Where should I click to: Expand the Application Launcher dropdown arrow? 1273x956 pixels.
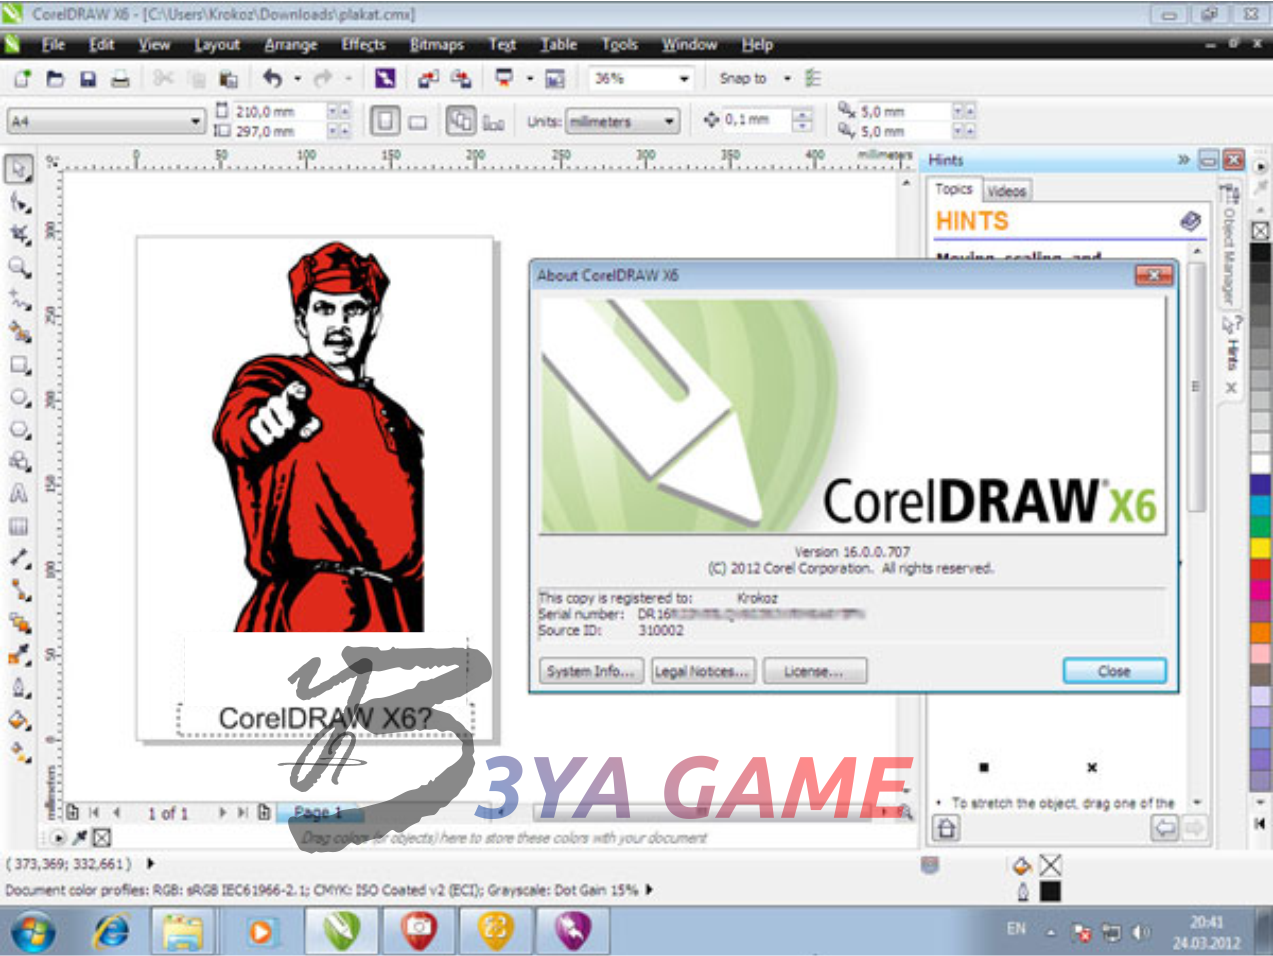tap(529, 78)
